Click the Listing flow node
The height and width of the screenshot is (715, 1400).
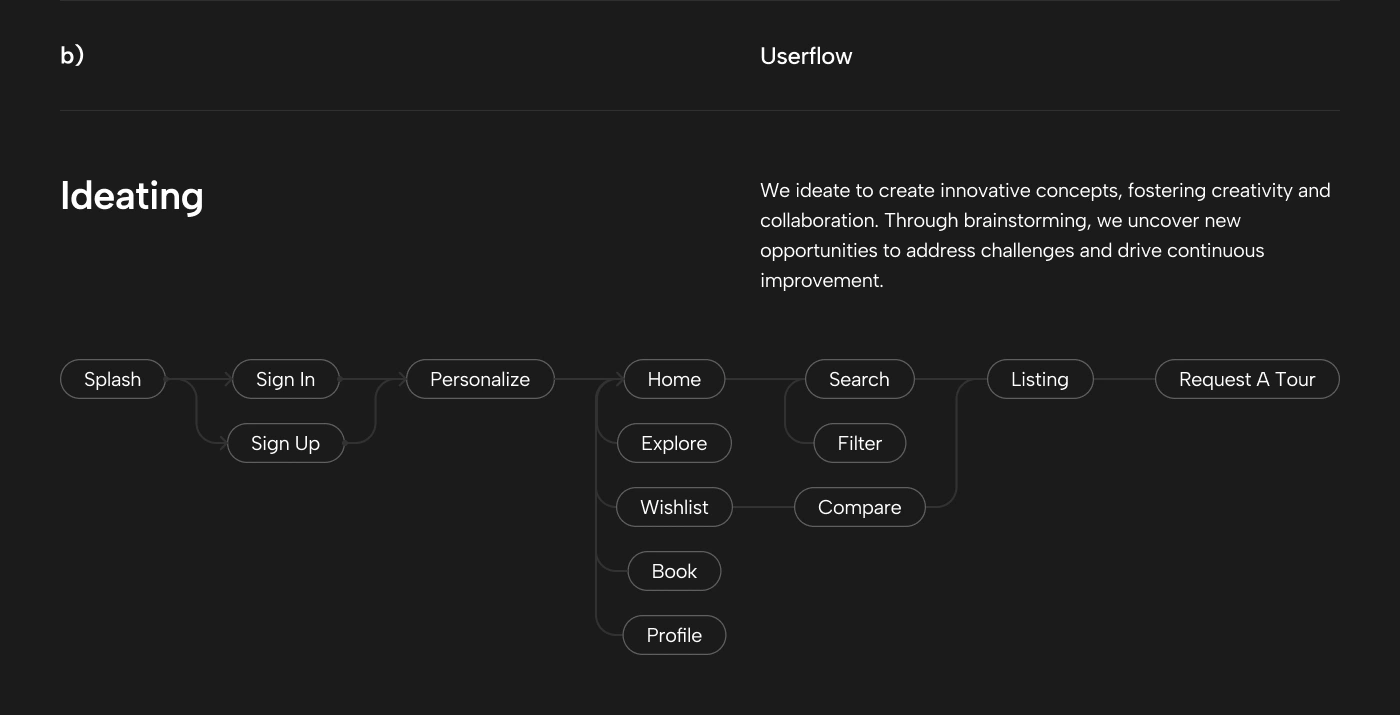point(1040,379)
